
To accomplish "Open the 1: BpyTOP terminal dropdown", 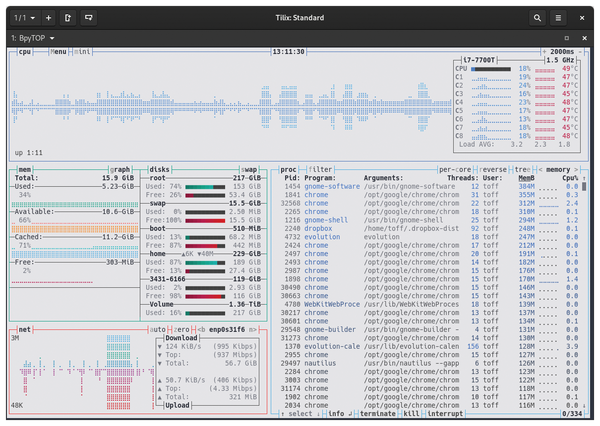I will pyautogui.click(x=33, y=38).
